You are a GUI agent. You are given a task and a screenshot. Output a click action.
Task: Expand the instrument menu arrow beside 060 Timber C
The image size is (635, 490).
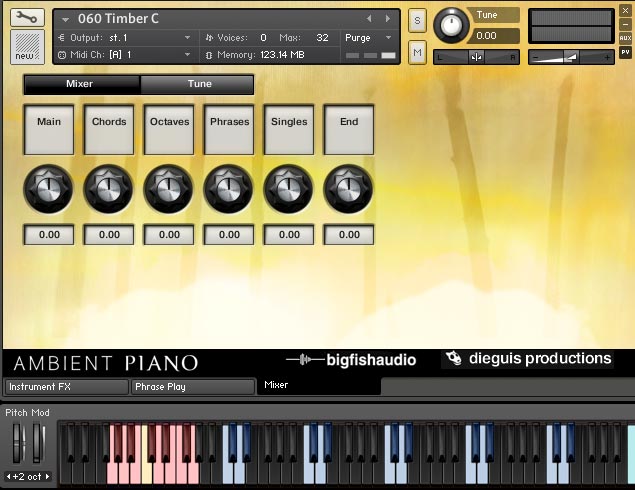click(x=65, y=19)
